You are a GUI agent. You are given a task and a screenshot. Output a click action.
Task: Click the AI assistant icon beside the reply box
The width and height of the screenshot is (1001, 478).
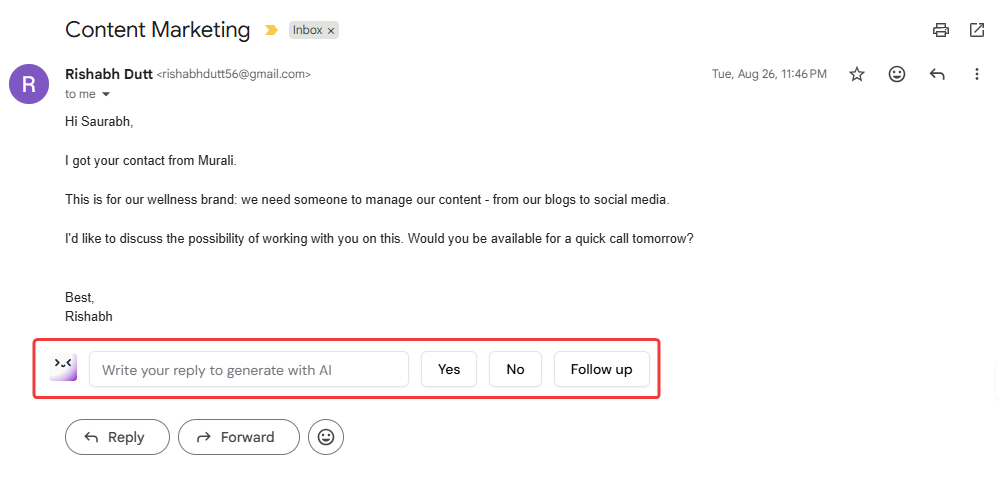coord(63,368)
